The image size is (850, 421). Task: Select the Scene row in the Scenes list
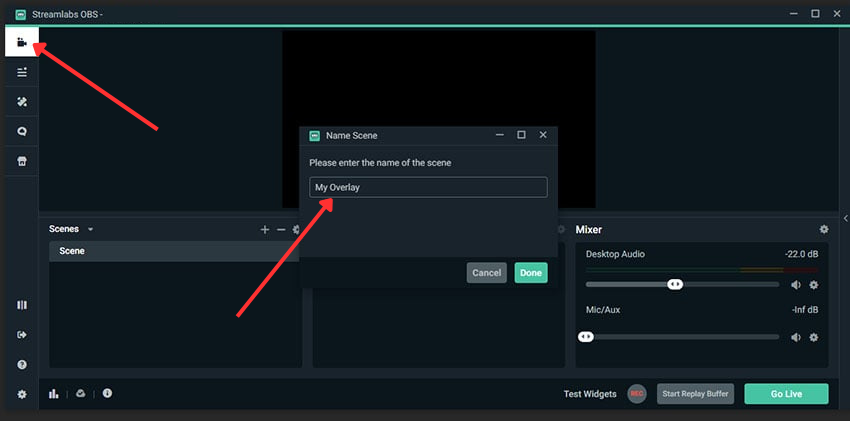[x=174, y=251]
